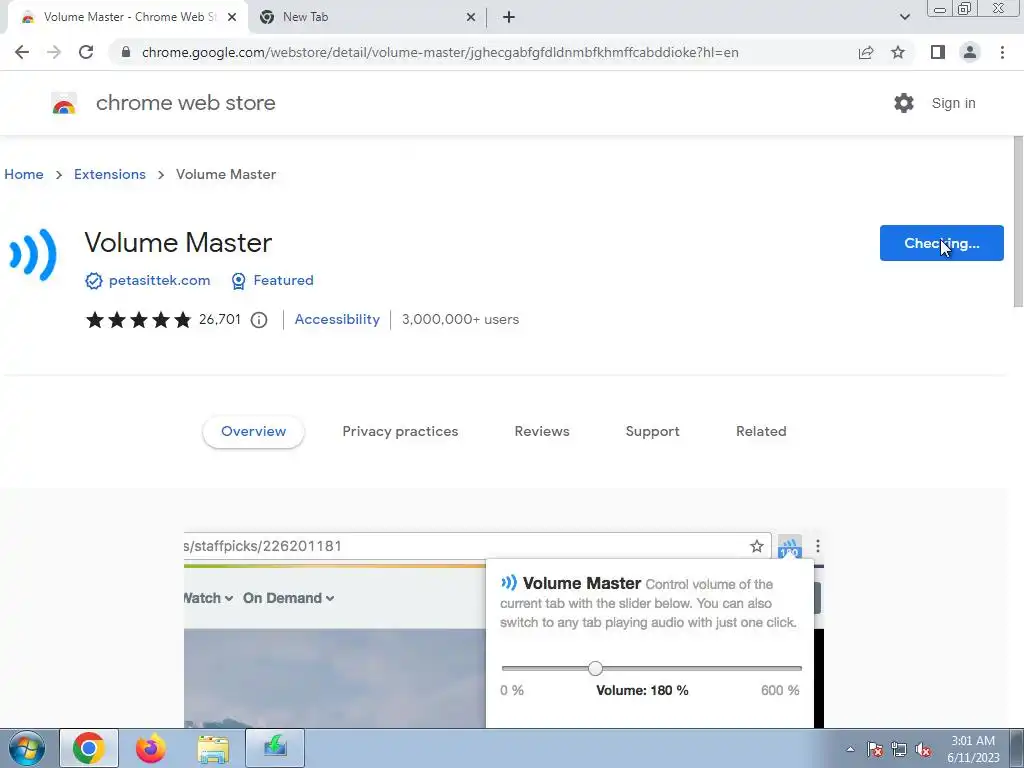1024x768 pixels.
Task: Click the blue Checking... button
Action: [x=942, y=243]
